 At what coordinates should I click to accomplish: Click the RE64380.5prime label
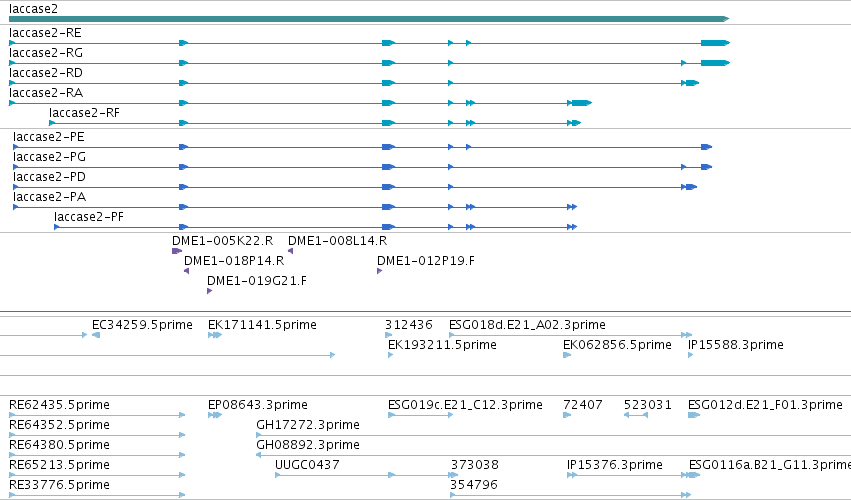[x=59, y=445]
